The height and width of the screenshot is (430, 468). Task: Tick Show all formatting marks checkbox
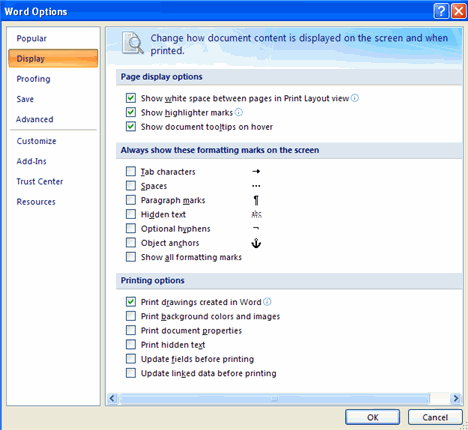(x=131, y=257)
